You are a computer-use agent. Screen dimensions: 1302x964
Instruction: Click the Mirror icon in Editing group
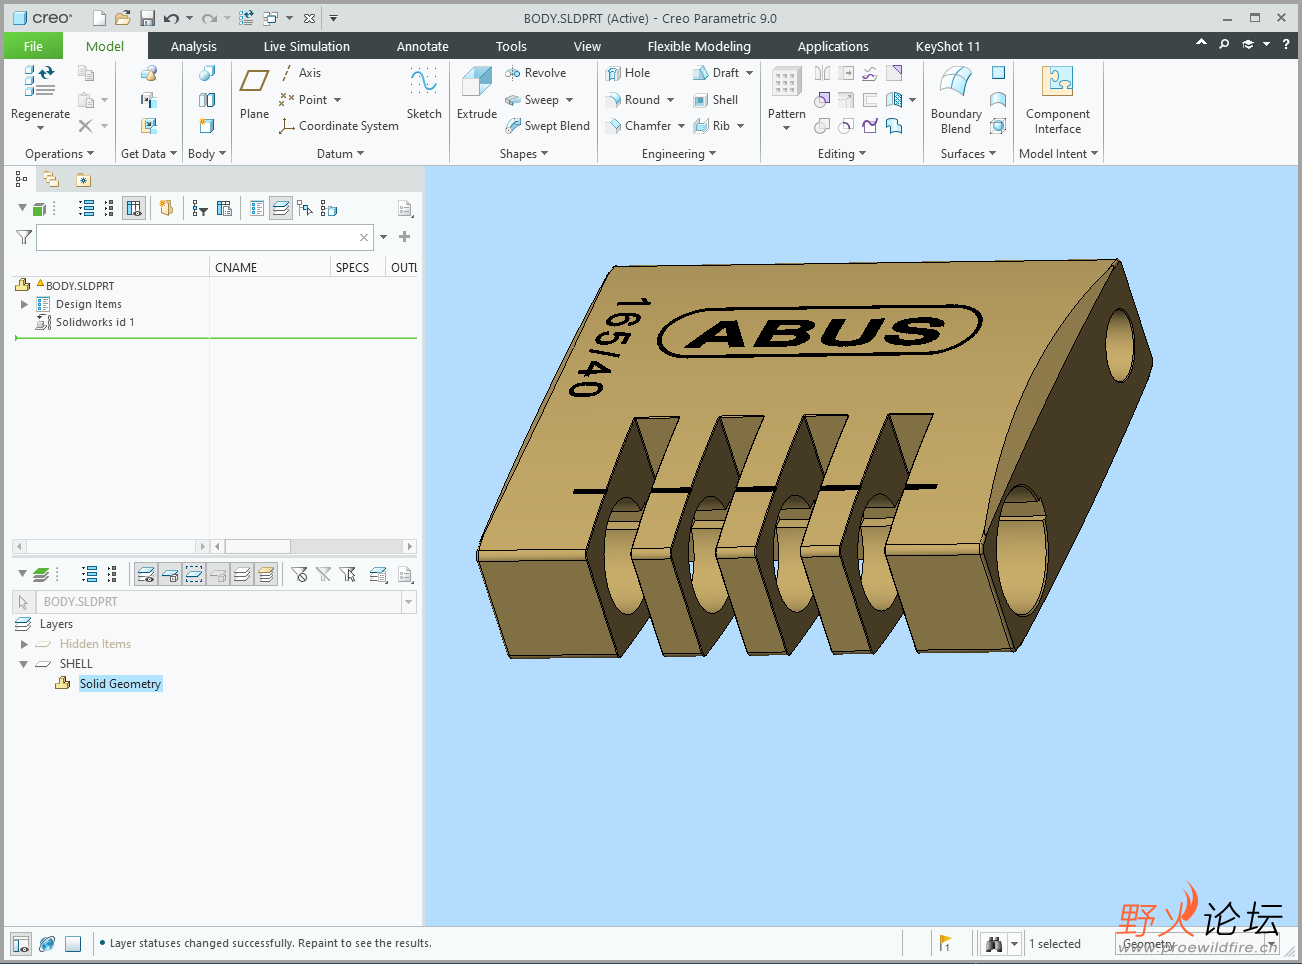(822, 73)
